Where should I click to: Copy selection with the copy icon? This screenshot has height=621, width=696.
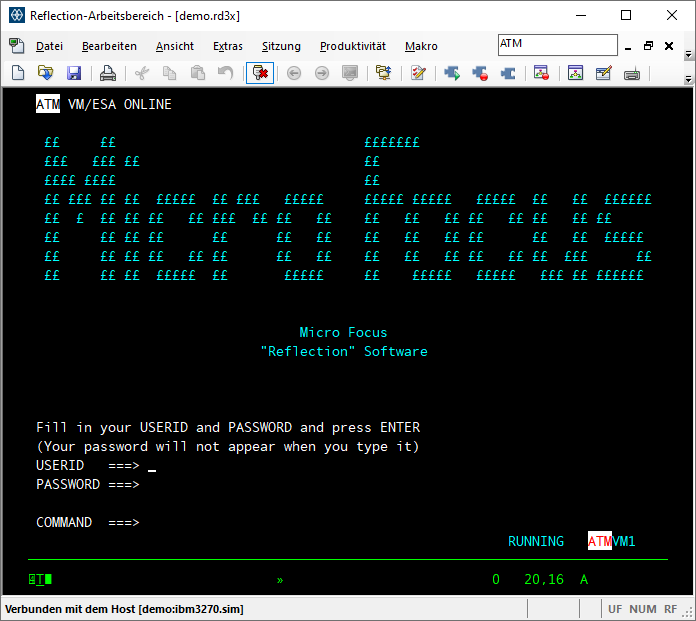(170, 73)
